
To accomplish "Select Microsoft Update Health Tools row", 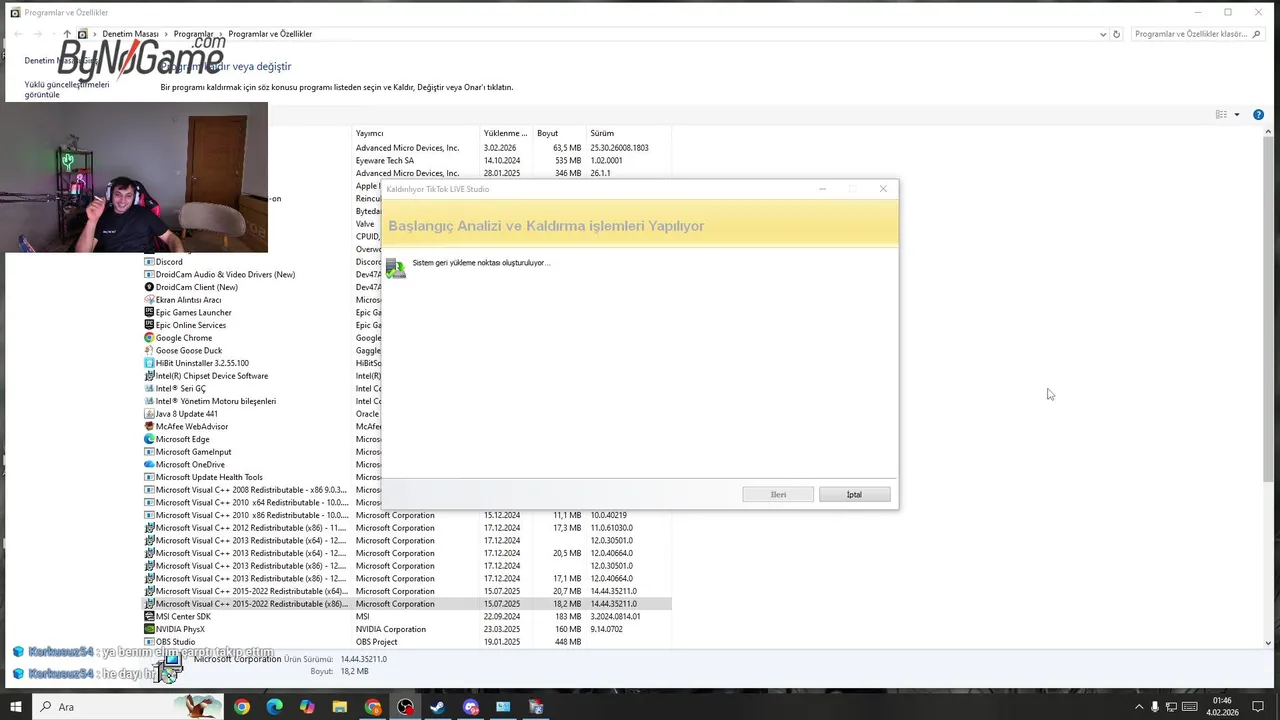I will (x=407, y=477).
